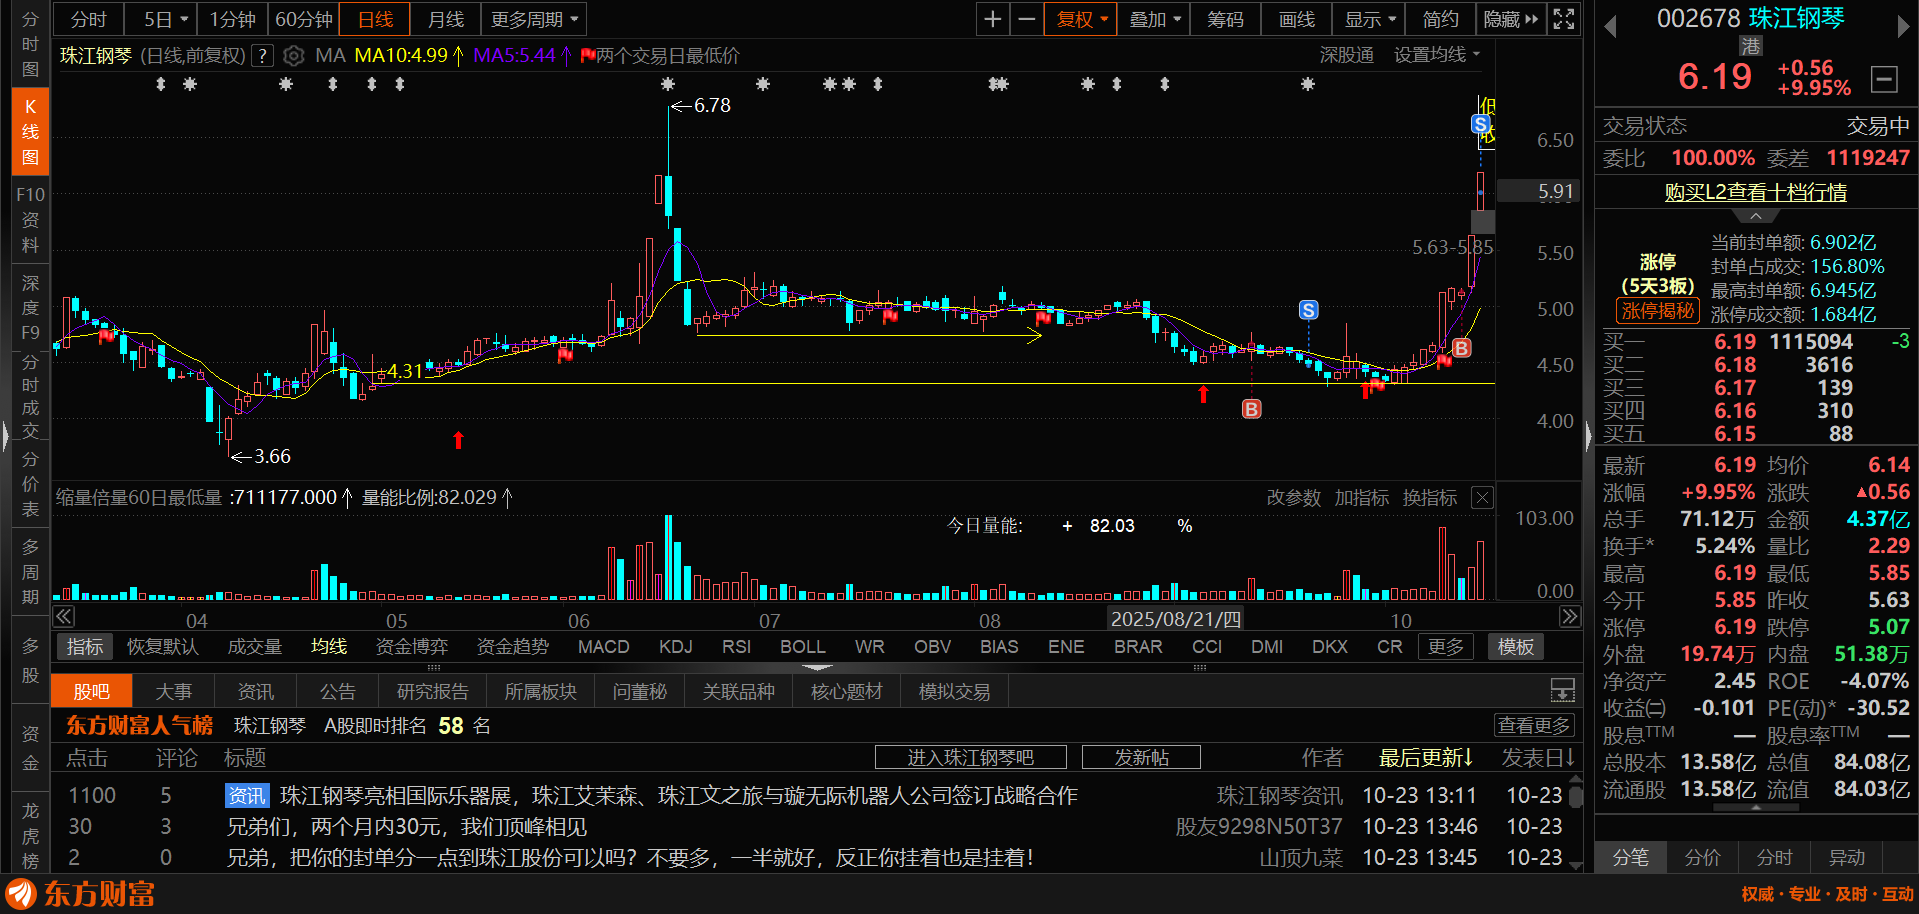The width and height of the screenshot is (1919, 914).
Task: Toggle the KDJ indicator
Action: [676, 647]
